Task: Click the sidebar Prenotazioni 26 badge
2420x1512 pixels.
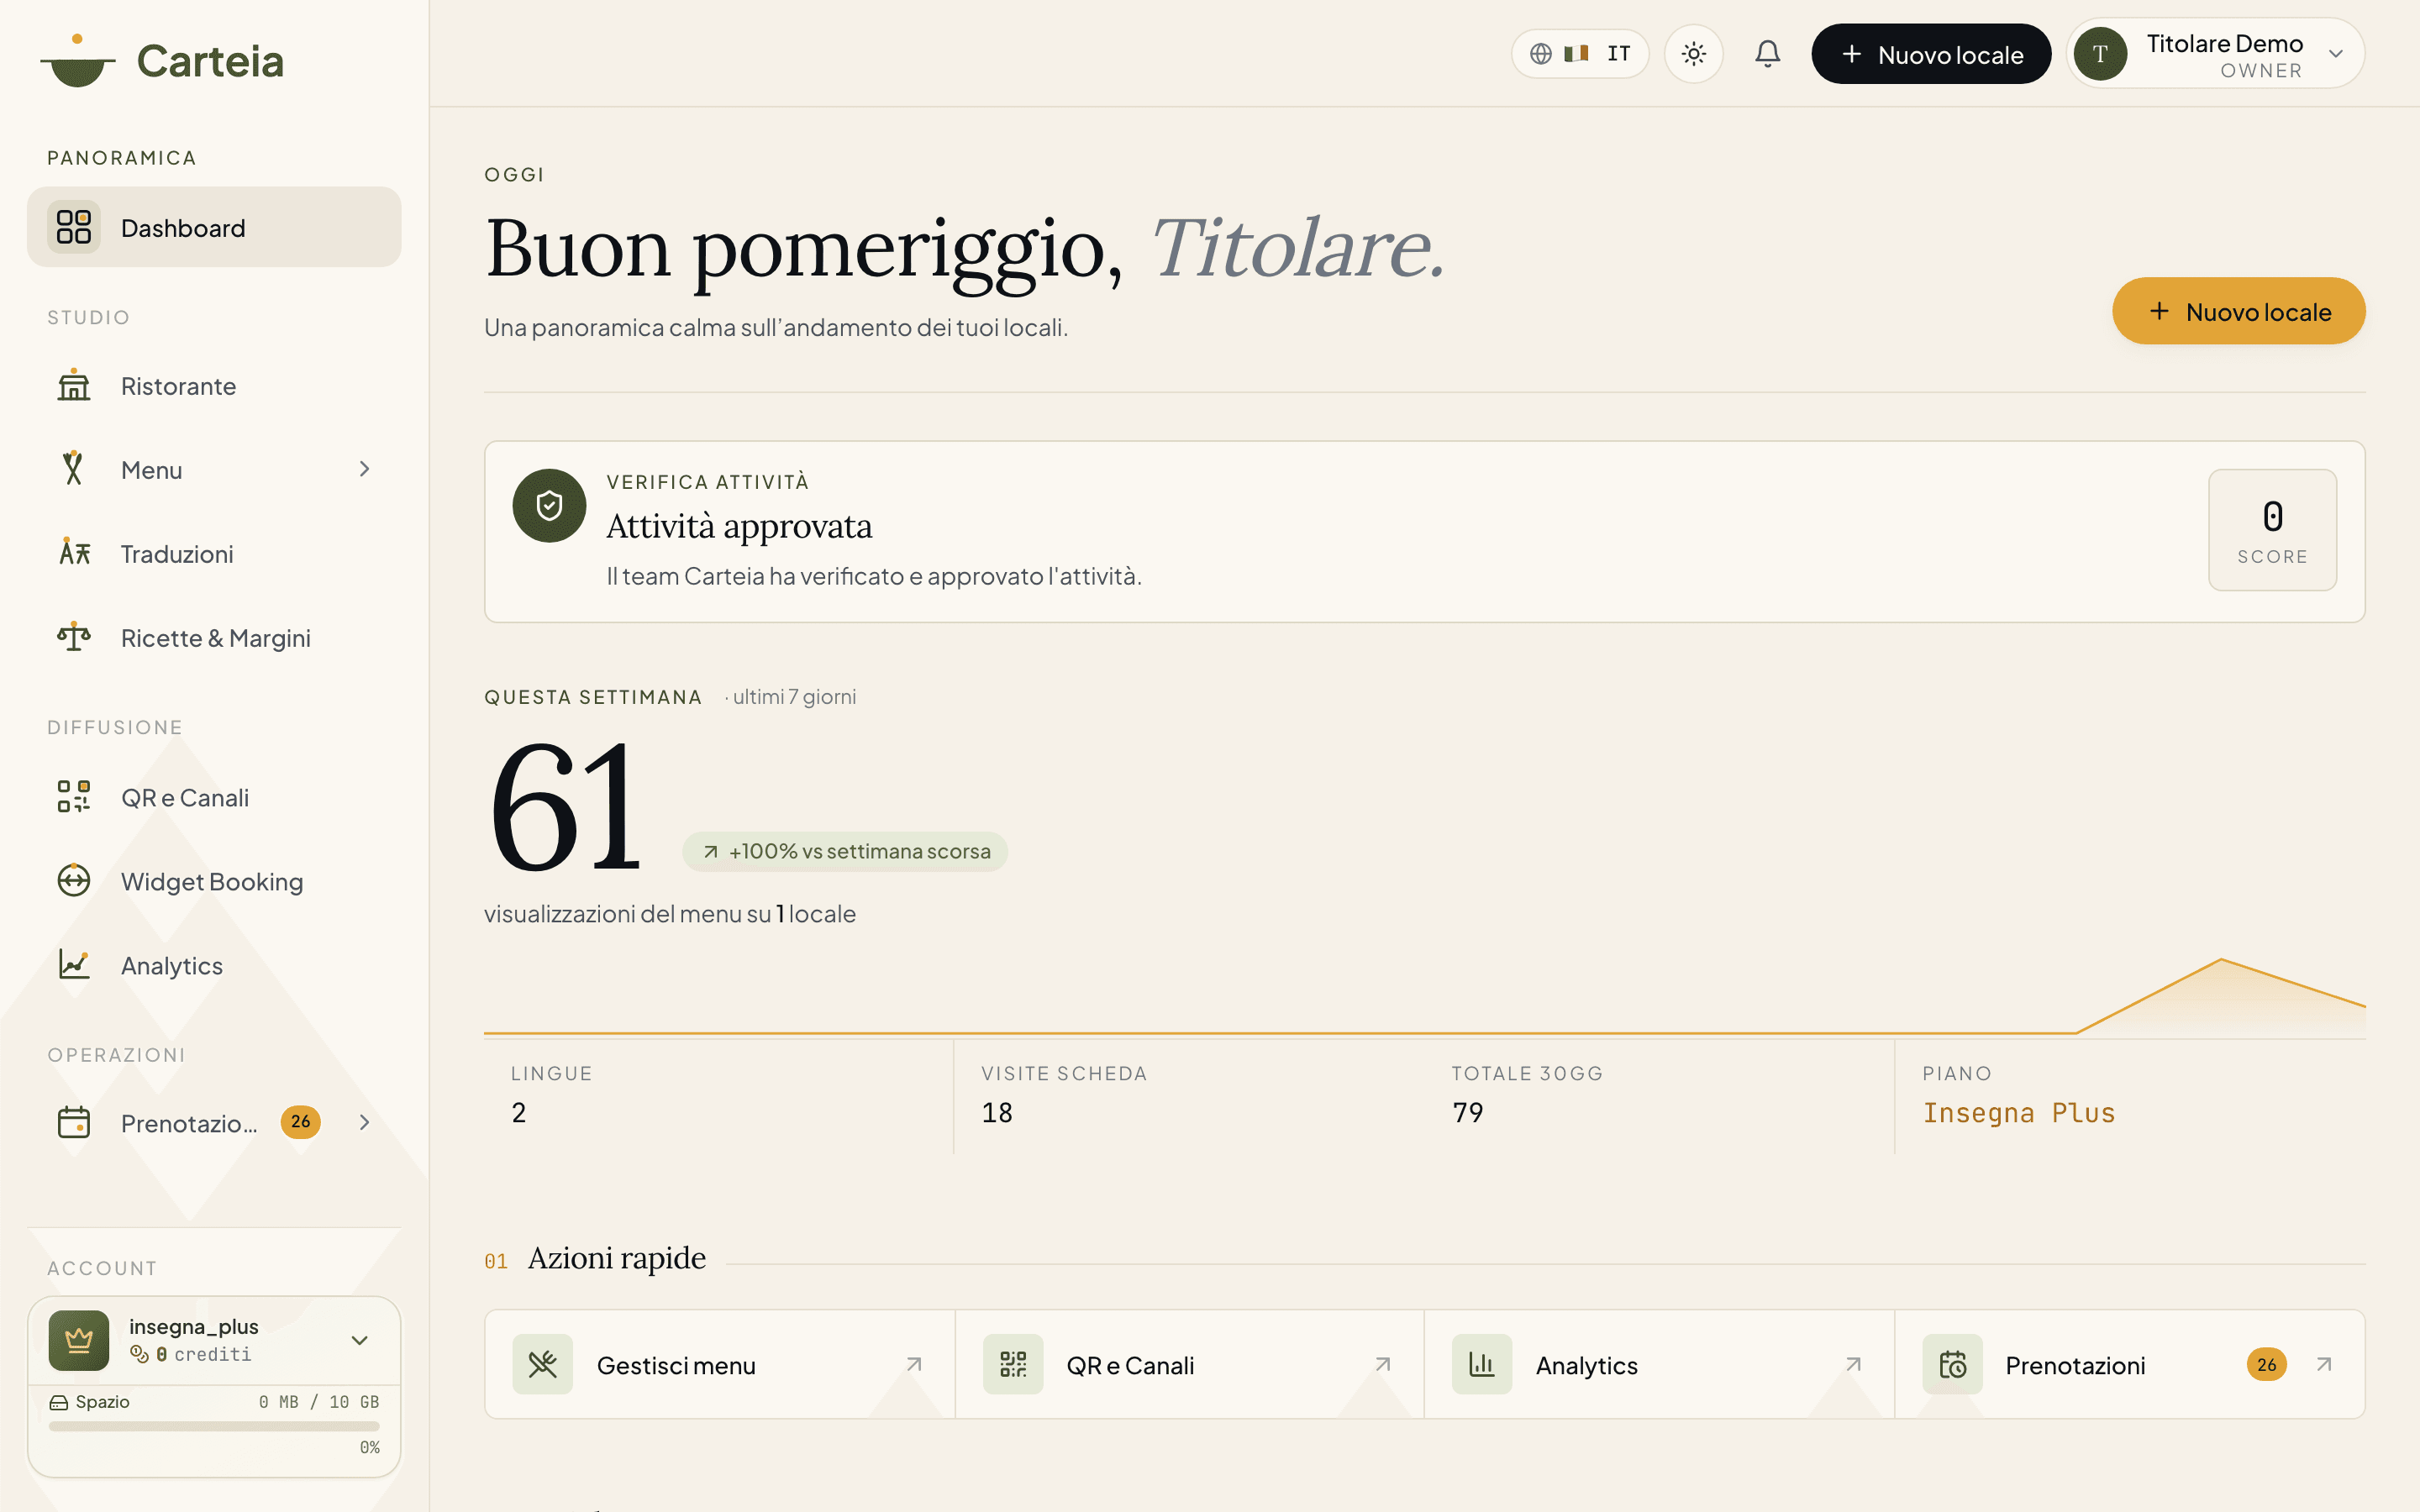Action: point(300,1122)
